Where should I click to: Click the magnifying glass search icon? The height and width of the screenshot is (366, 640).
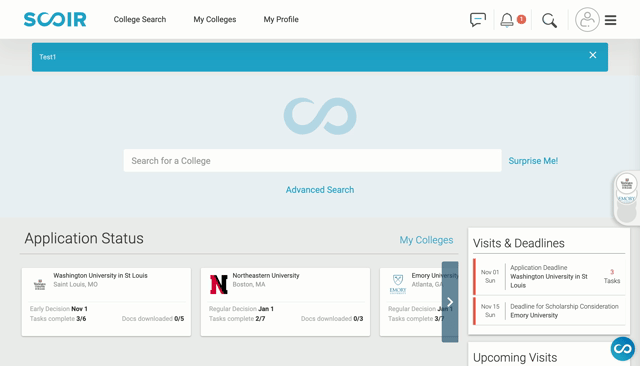[x=549, y=20]
